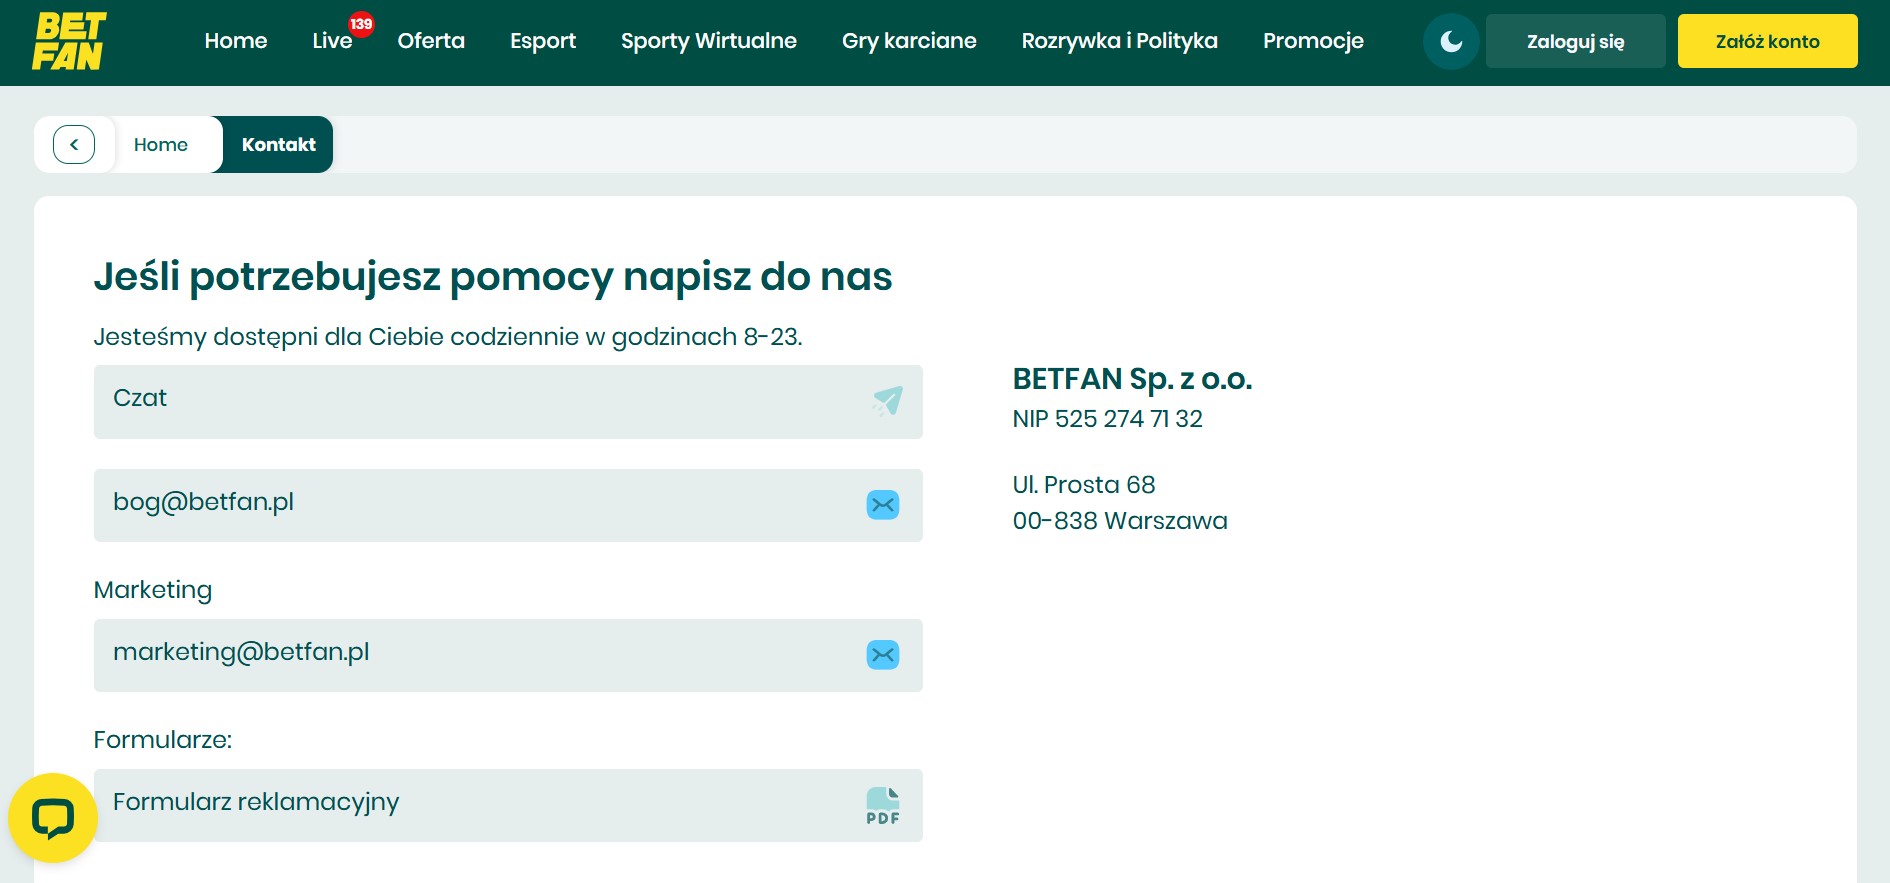Image resolution: width=1890 pixels, height=883 pixels.
Task: Click envelope icon next to bog@betfan.pl
Action: pos(883,505)
